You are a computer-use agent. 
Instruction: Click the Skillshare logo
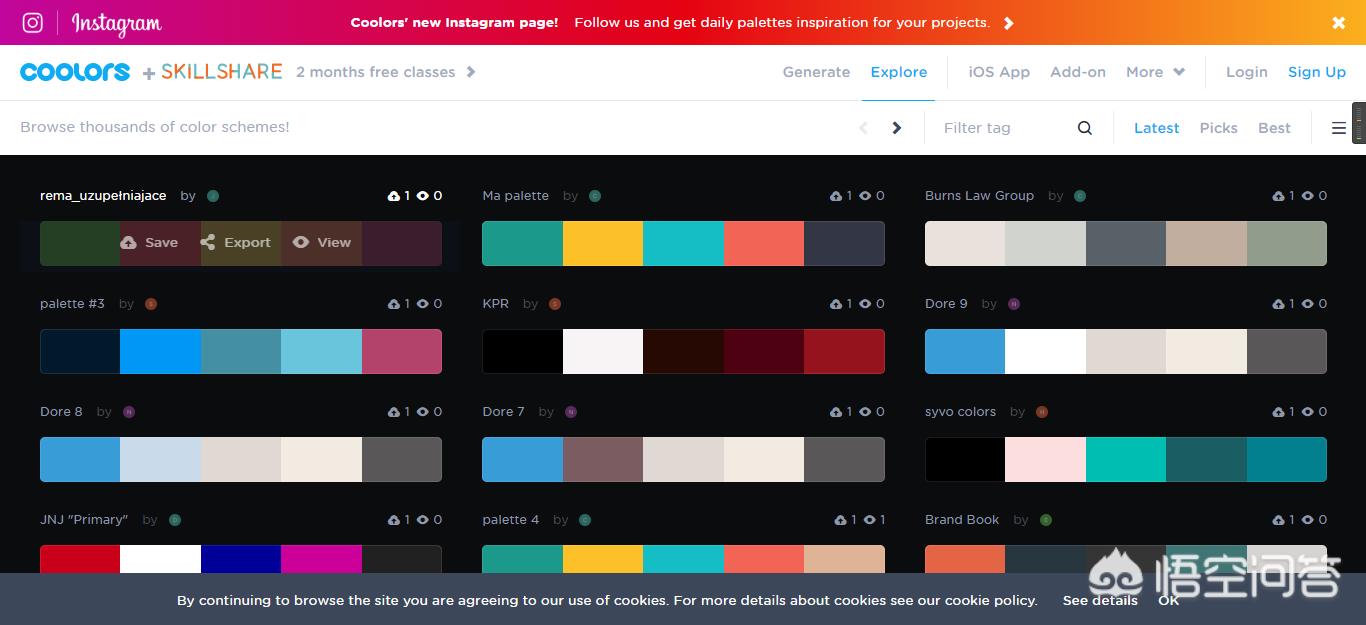(221, 72)
